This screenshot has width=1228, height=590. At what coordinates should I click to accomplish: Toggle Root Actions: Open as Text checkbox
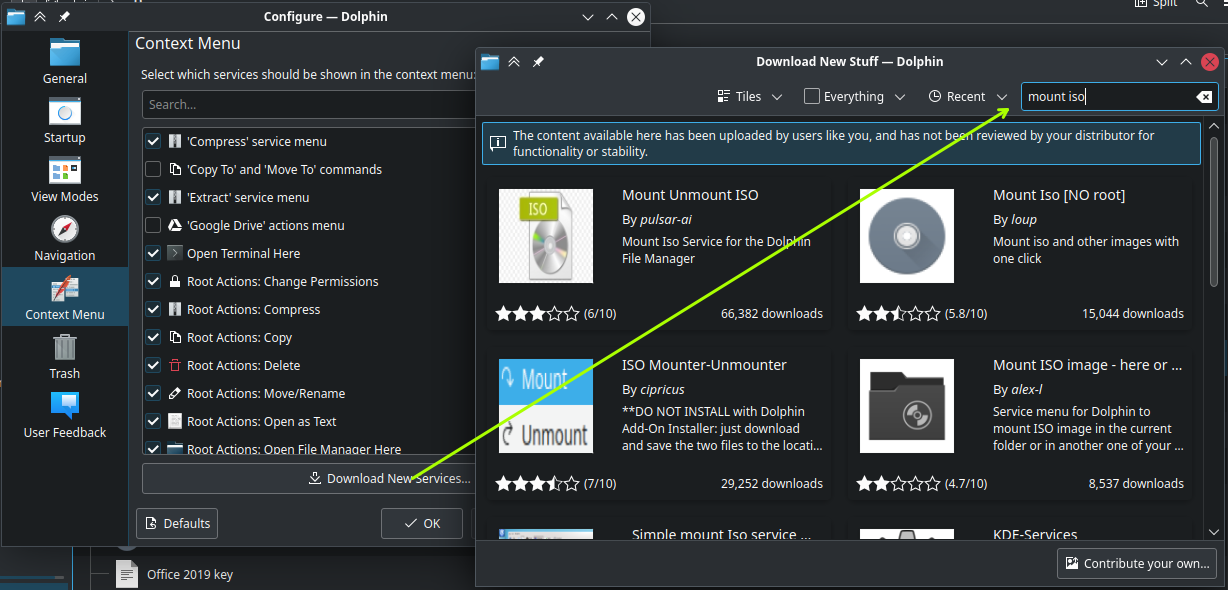(x=153, y=422)
